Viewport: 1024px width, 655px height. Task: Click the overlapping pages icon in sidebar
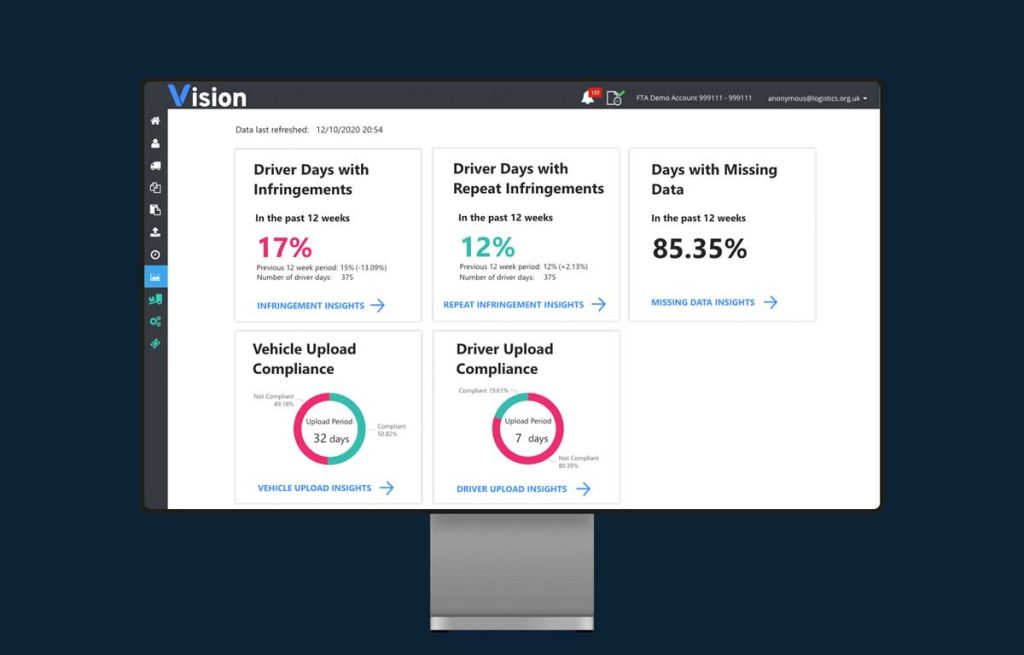click(x=155, y=188)
